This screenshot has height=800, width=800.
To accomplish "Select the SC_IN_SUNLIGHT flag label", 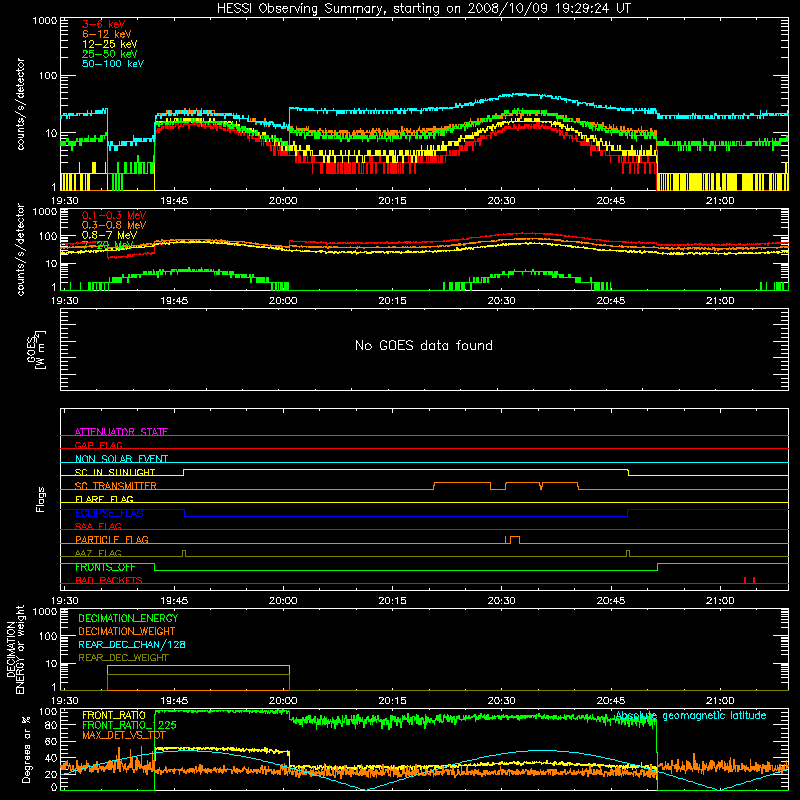I will coord(115,472).
